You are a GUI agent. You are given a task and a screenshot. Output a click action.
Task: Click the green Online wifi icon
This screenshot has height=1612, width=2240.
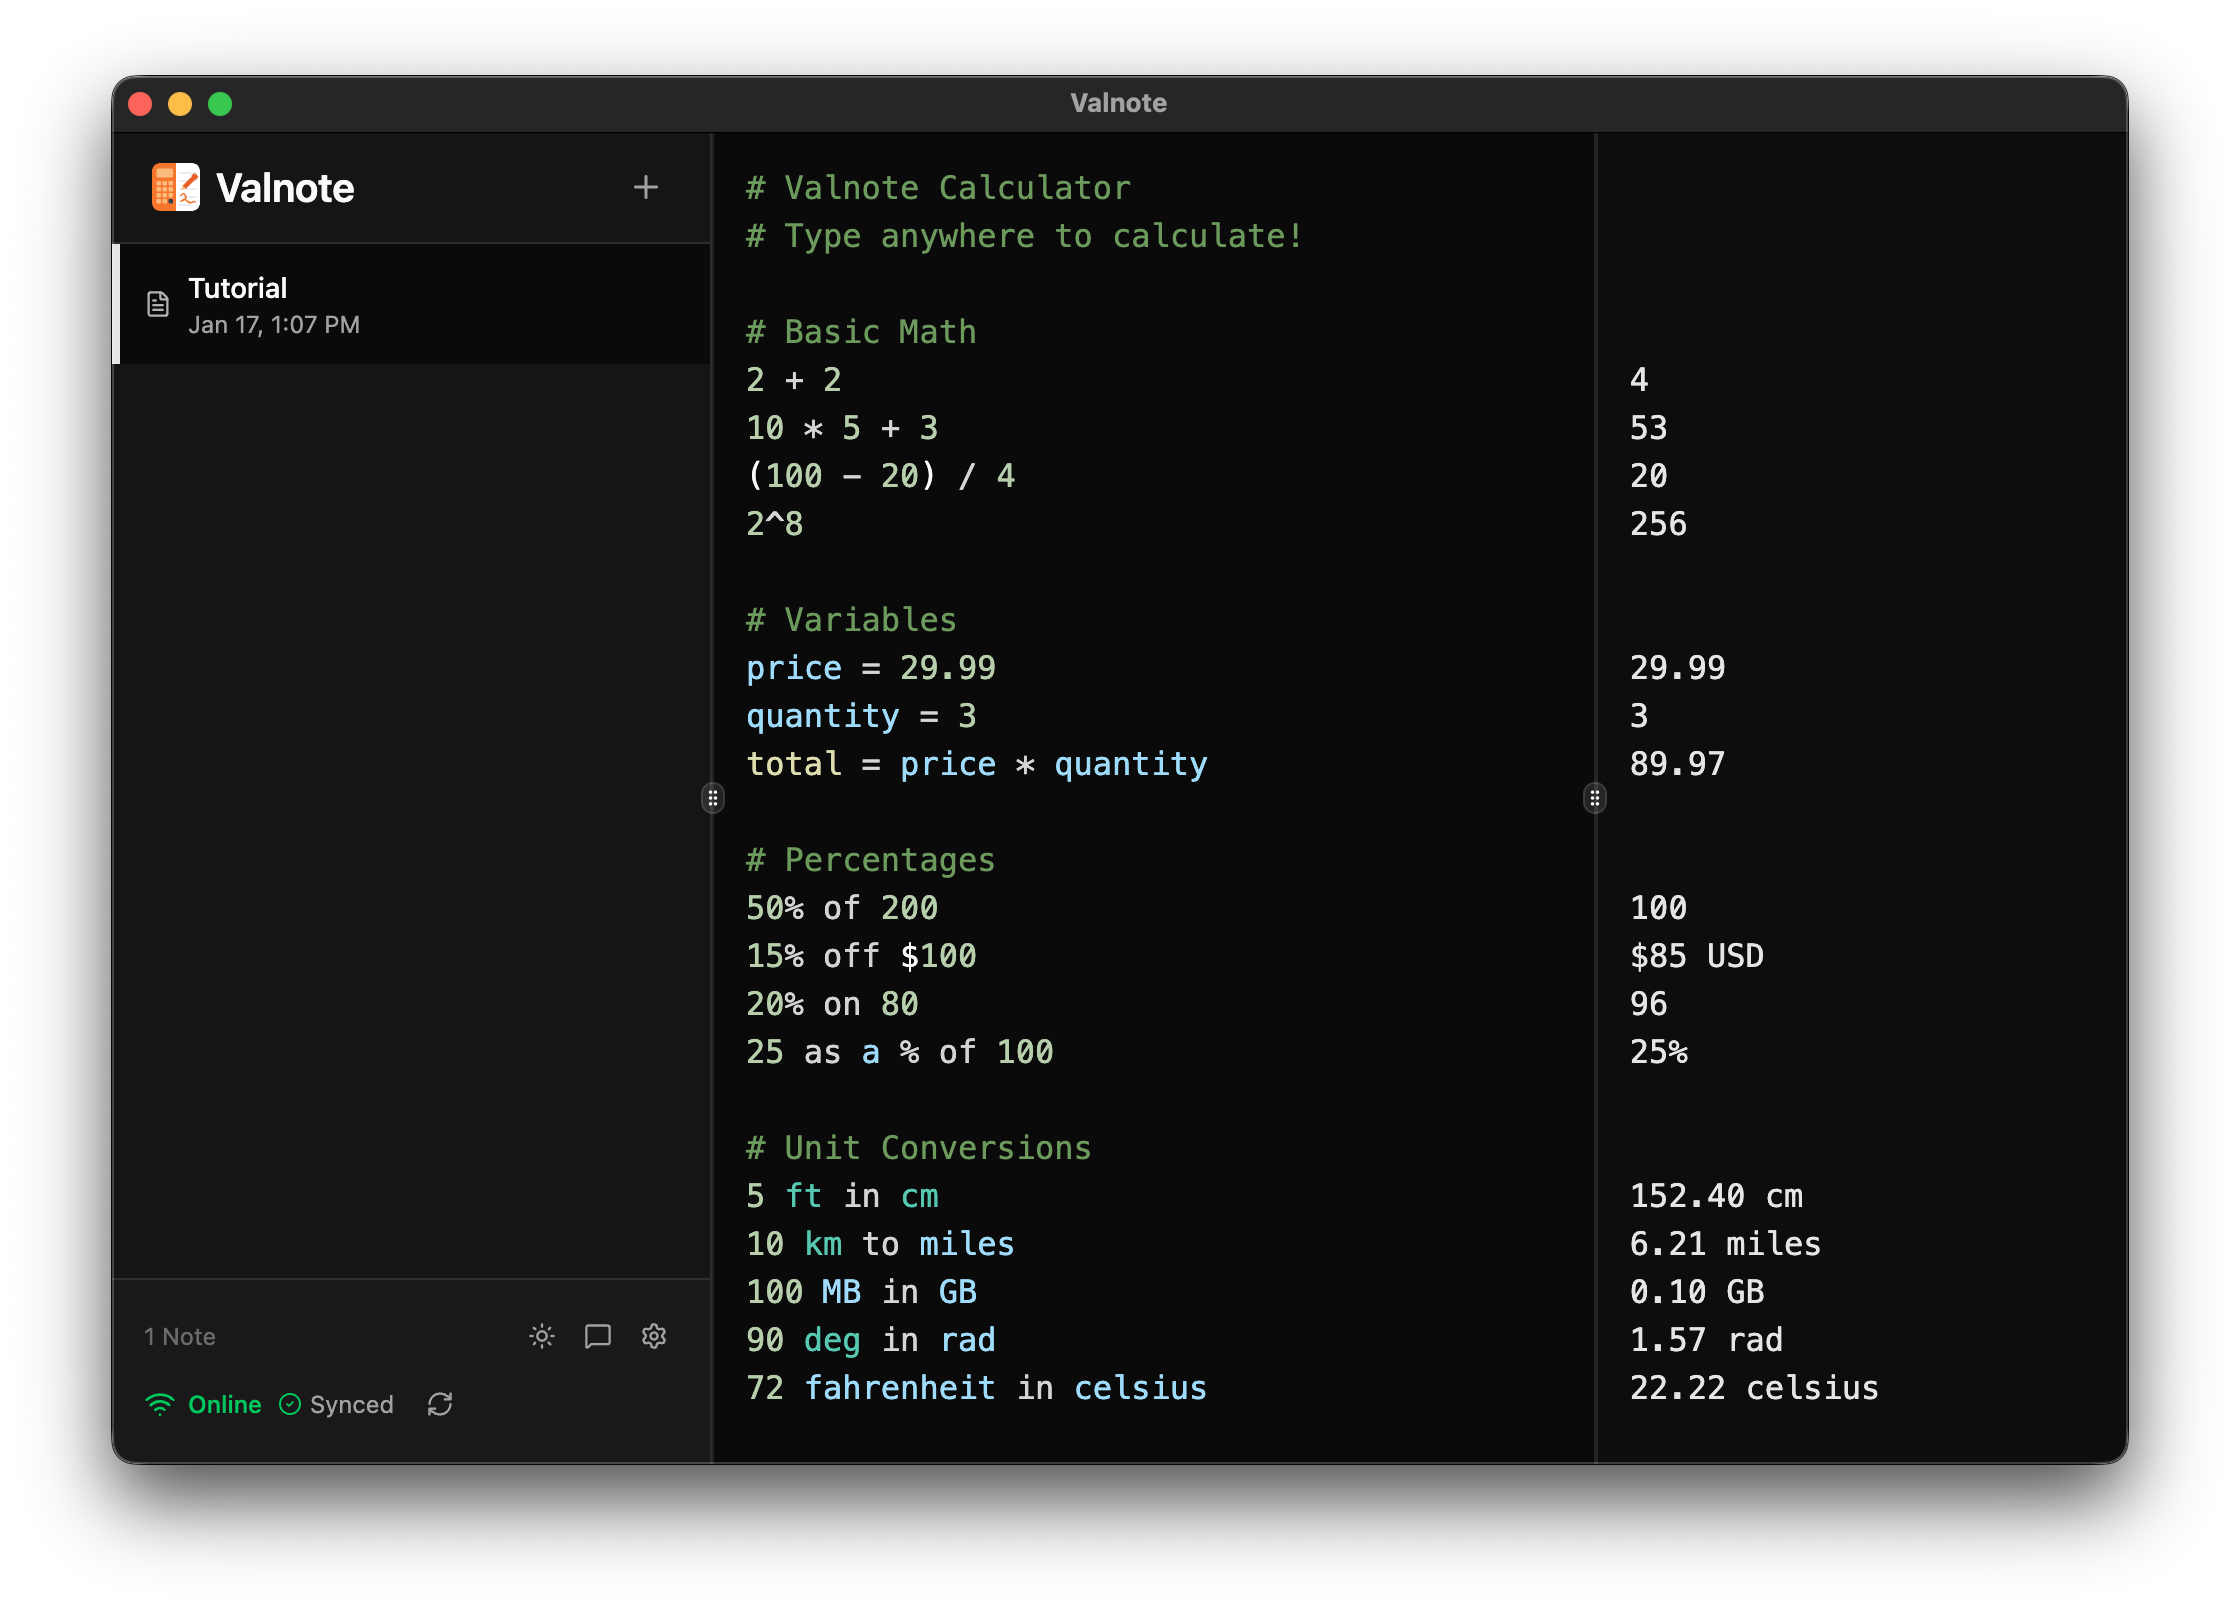point(160,1404)
